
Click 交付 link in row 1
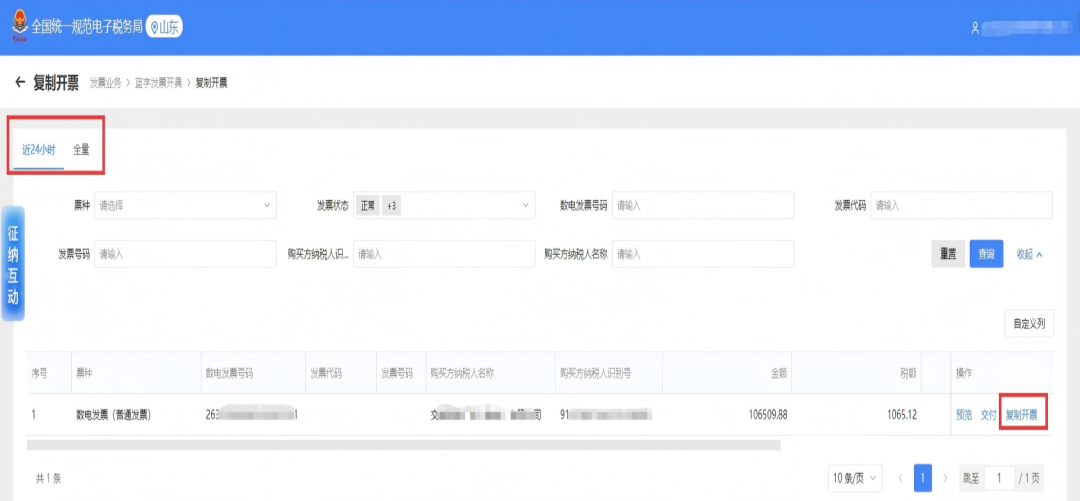(988, 415)
